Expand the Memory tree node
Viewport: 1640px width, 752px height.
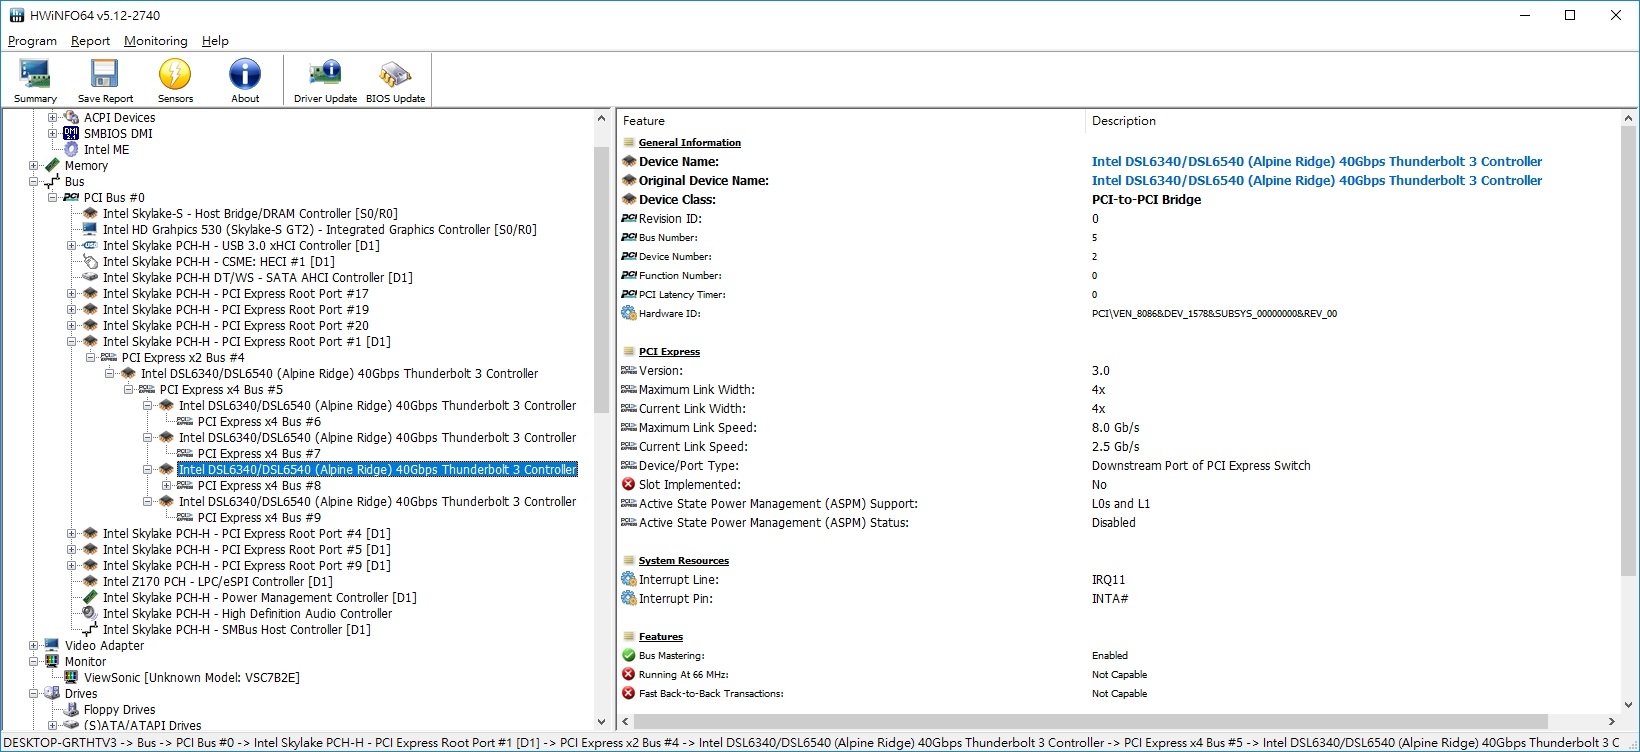(x=33, y=166)
